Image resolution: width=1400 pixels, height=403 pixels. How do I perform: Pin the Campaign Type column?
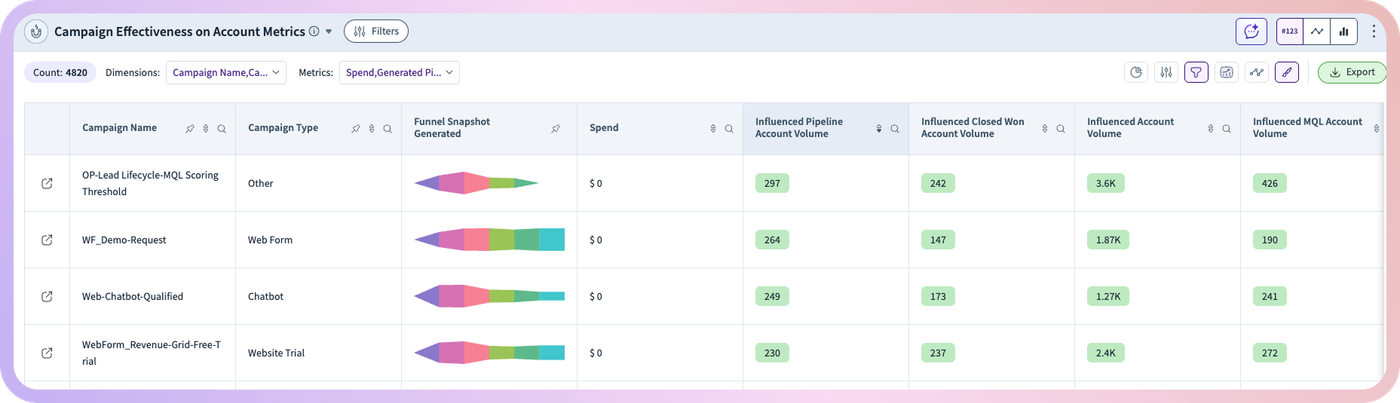(x=356, y=129)
